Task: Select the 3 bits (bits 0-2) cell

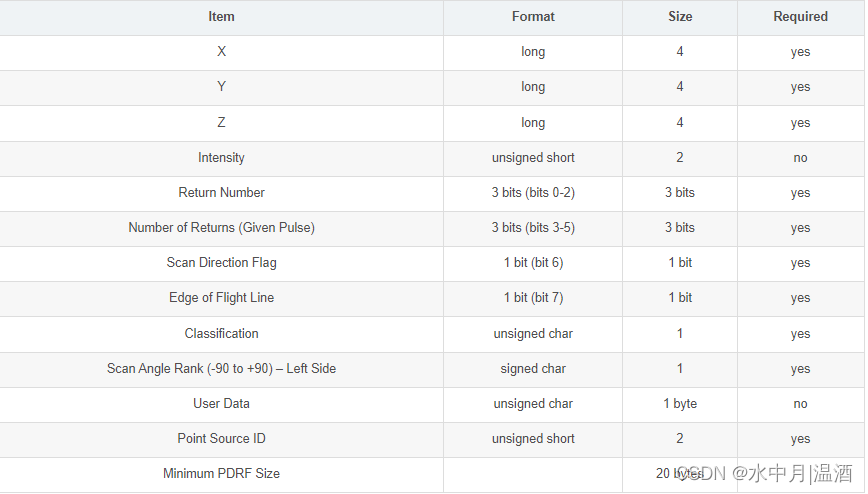Action: (533, 193)
